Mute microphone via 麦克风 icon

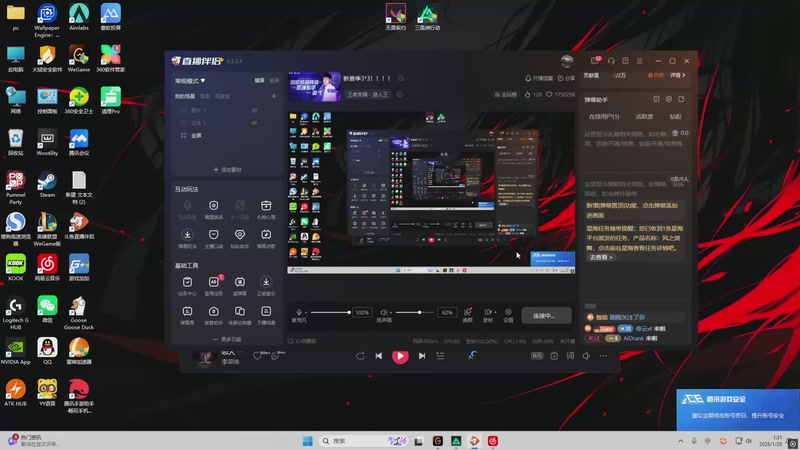click(299, 312)
